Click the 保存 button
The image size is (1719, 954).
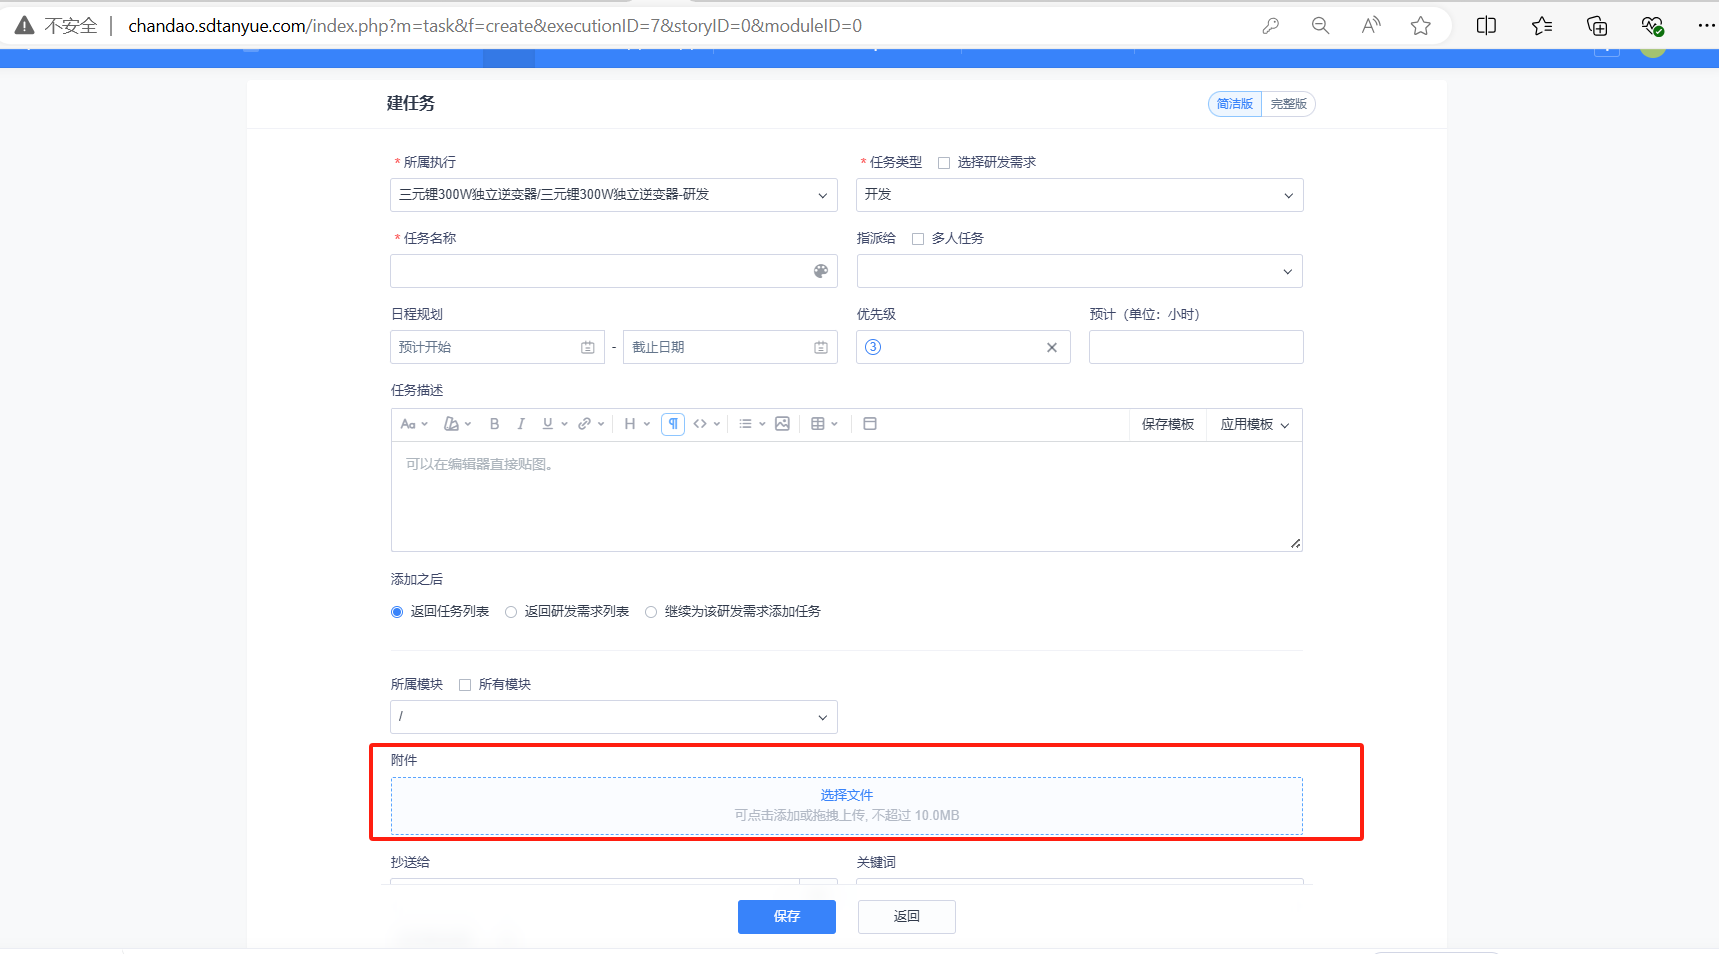[x=787, y=917]
